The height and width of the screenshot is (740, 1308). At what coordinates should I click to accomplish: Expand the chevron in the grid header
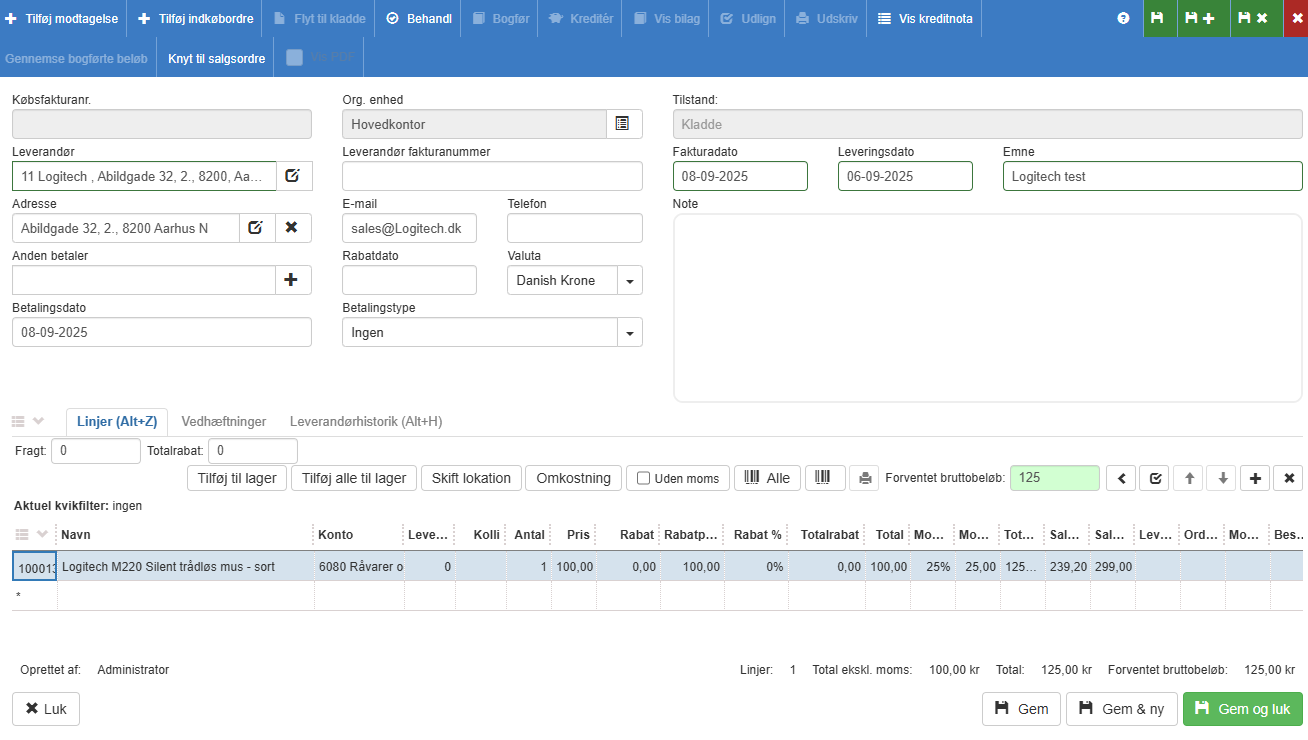coord(43,534)
